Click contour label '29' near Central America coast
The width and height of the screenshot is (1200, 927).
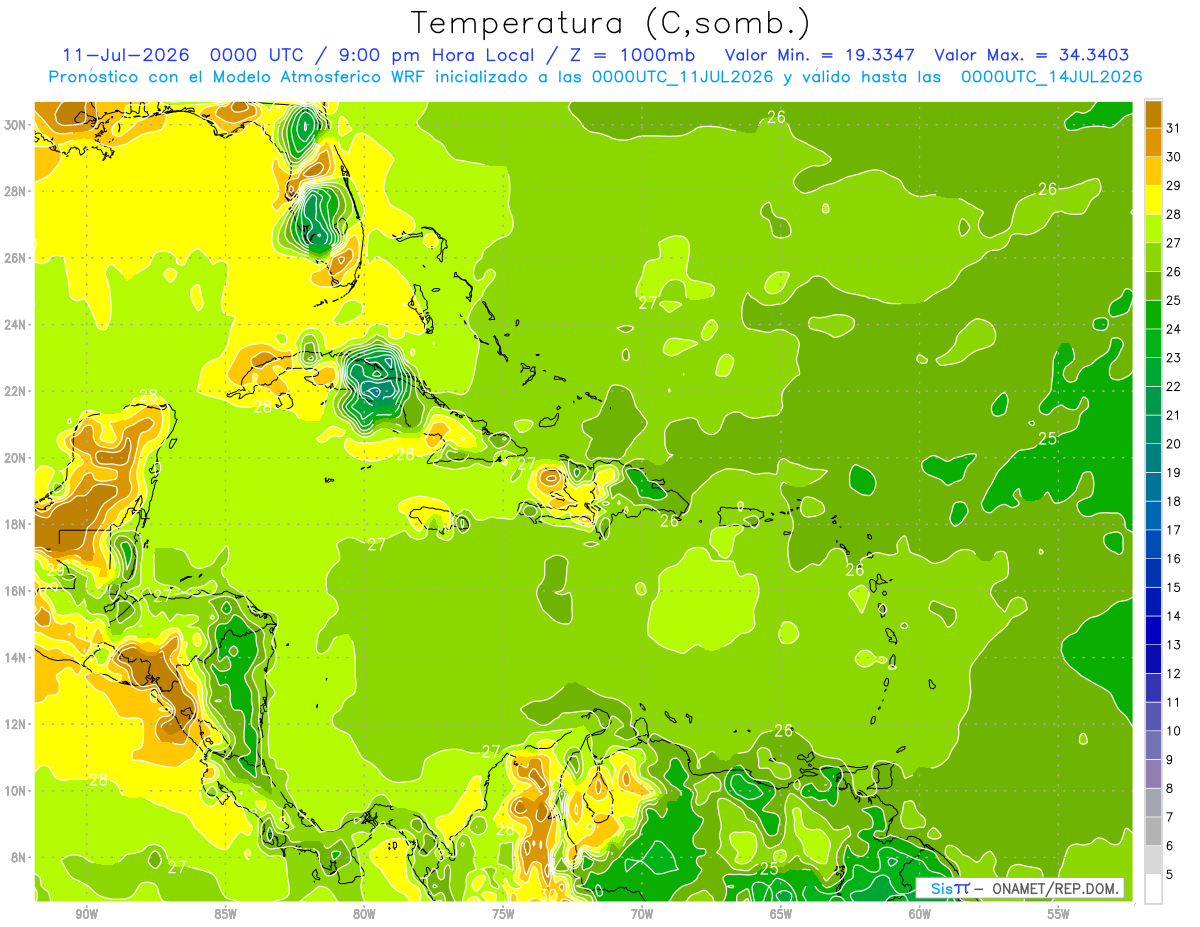(x=56, y=570)
